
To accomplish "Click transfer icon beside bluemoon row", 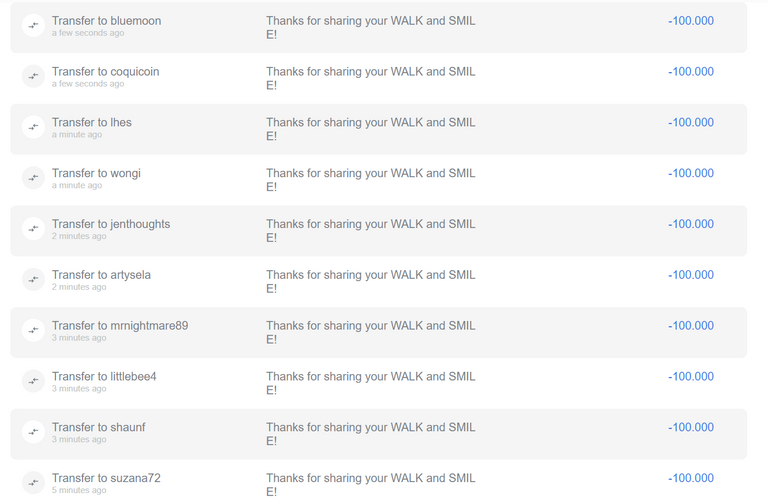I will click(x=33, y=25).
